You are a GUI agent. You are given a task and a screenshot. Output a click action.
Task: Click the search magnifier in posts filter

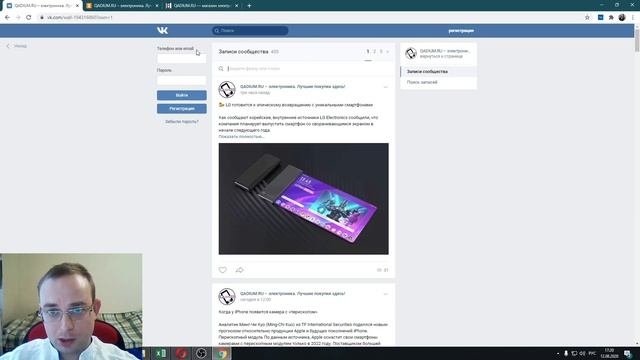[221, 69]
